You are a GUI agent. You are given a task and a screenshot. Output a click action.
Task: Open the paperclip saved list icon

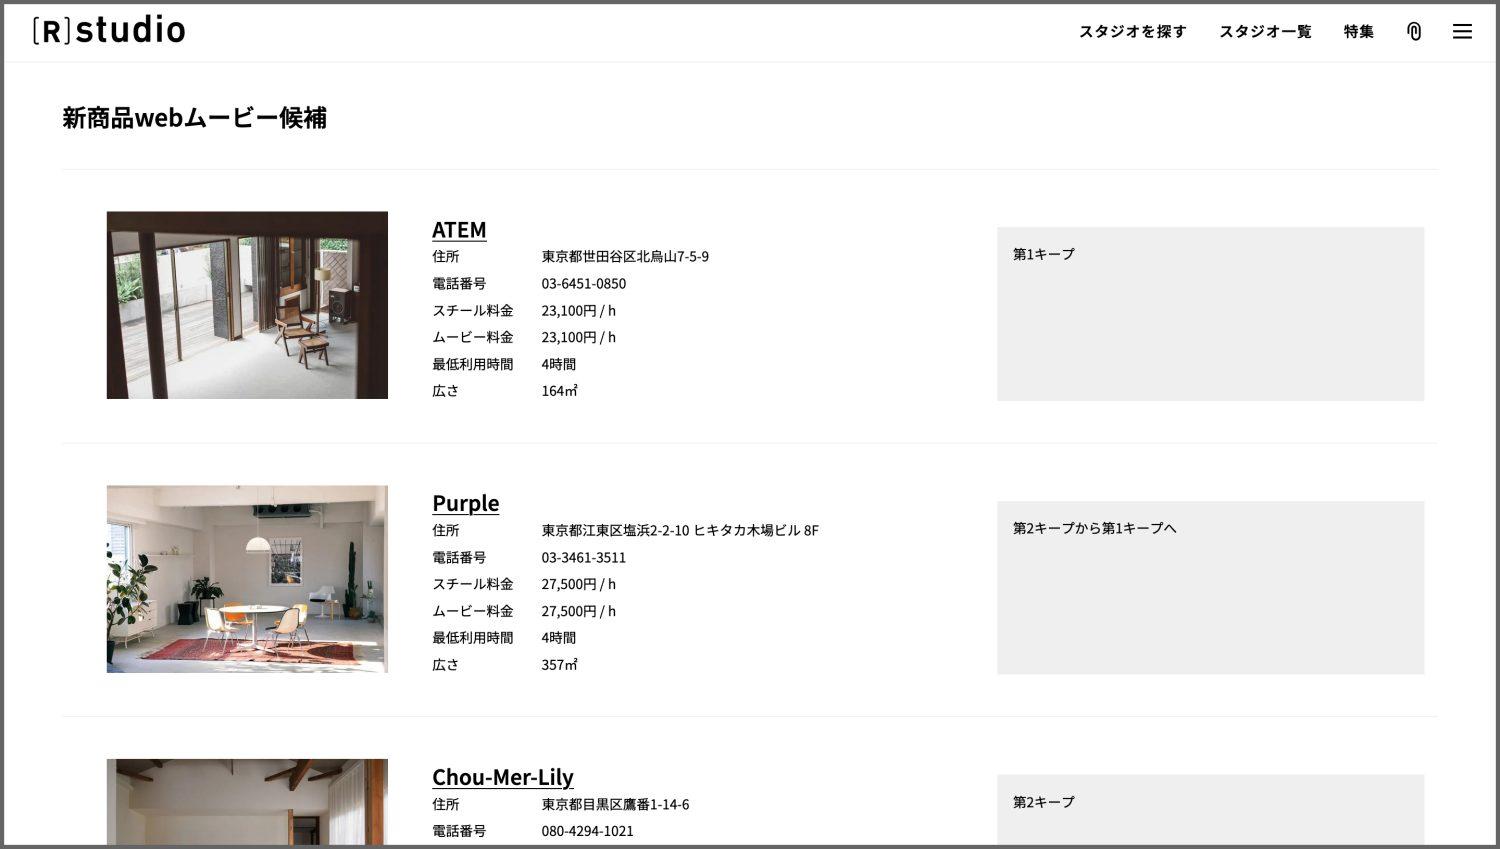tap(1413, 32)
